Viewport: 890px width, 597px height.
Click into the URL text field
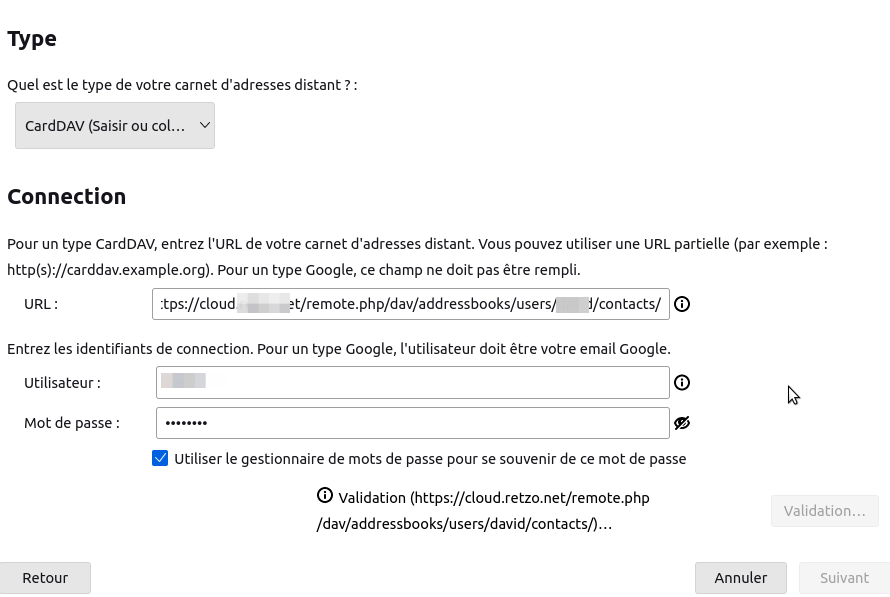pyautogui.click(x=412, y=304)
